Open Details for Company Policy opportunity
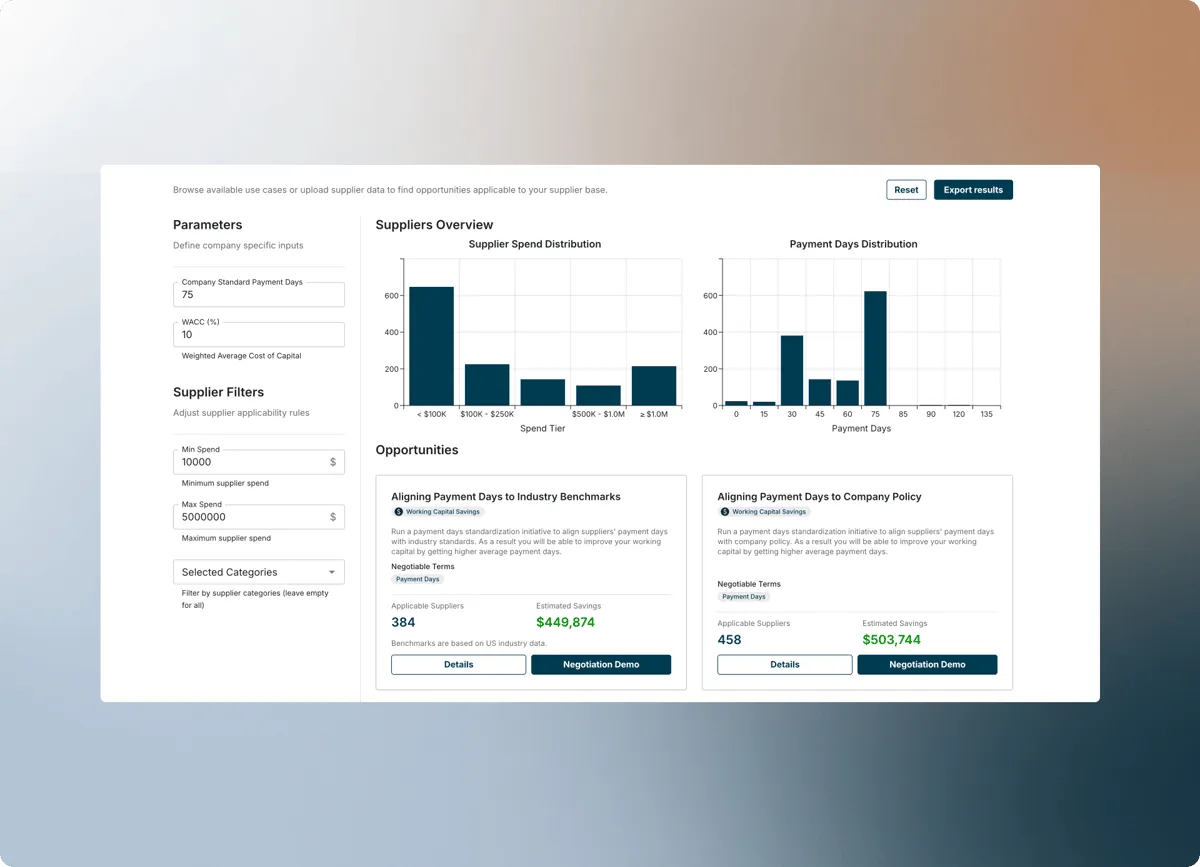This screenshot has width=1200, height=867. click(785, 665)
